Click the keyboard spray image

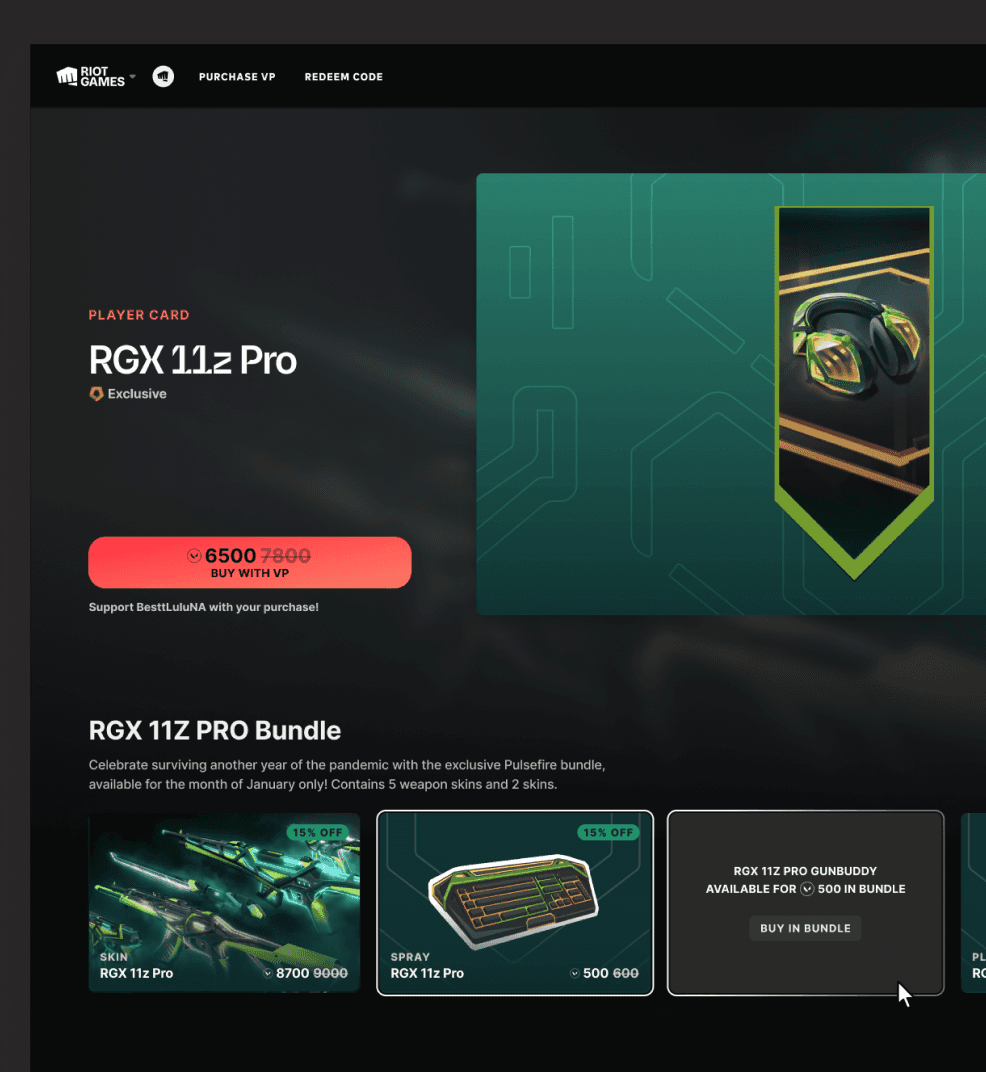(513, 901)
